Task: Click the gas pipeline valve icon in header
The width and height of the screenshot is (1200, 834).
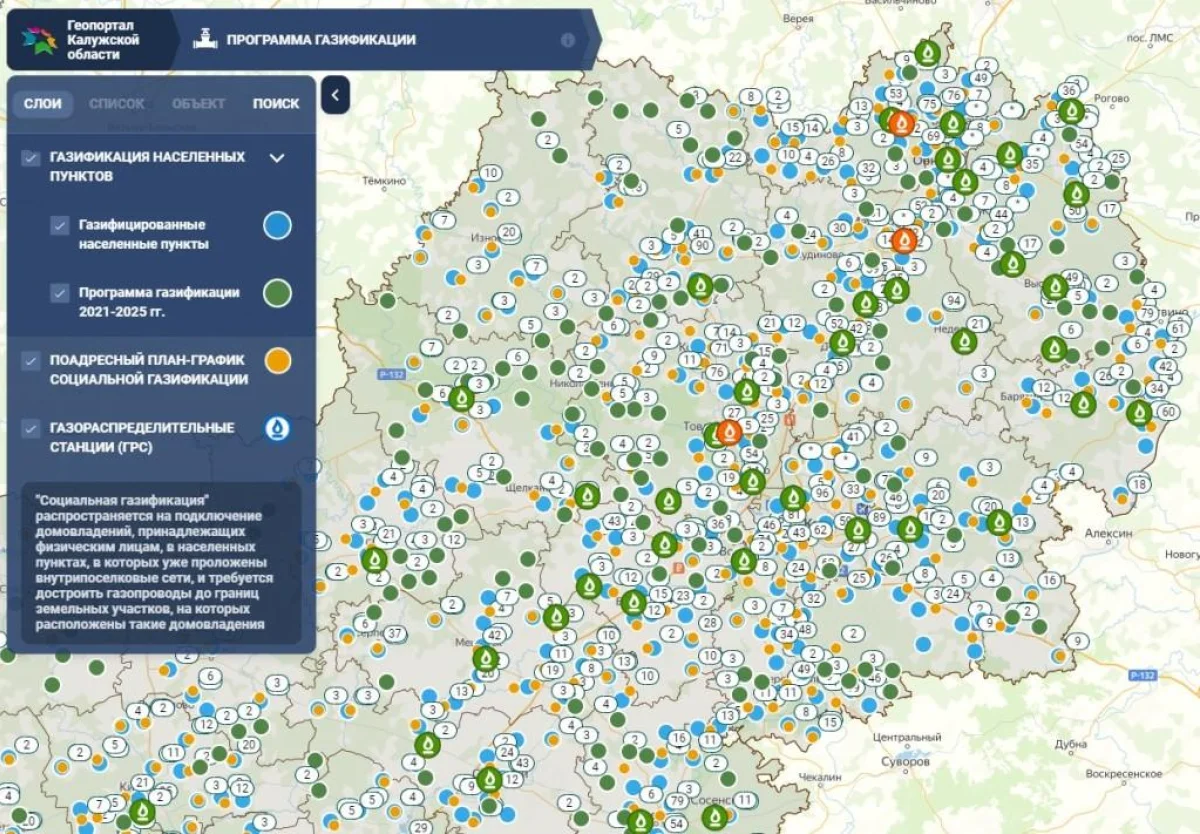Action: [x=205, y=40]
